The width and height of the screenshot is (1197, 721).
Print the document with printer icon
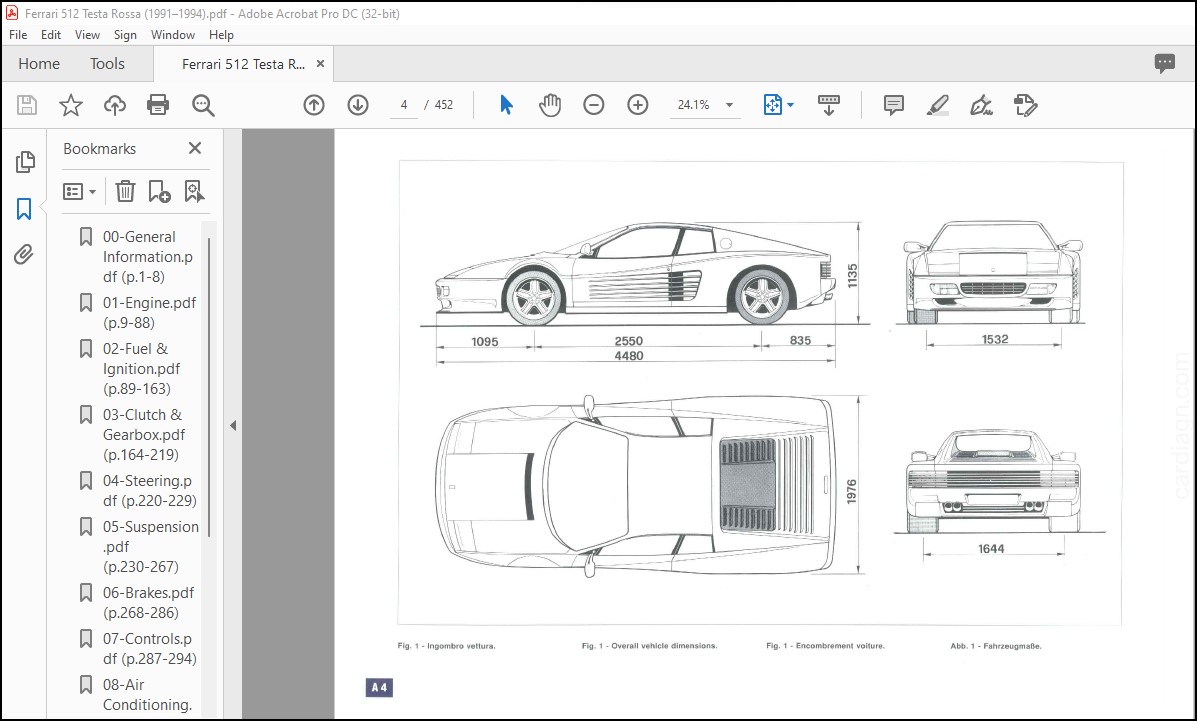[158, 105]
